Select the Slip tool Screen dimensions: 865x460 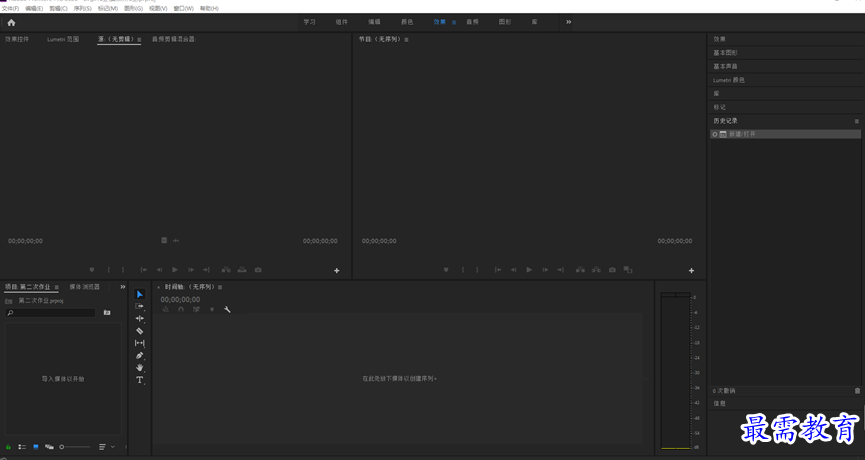coord(140,343)
